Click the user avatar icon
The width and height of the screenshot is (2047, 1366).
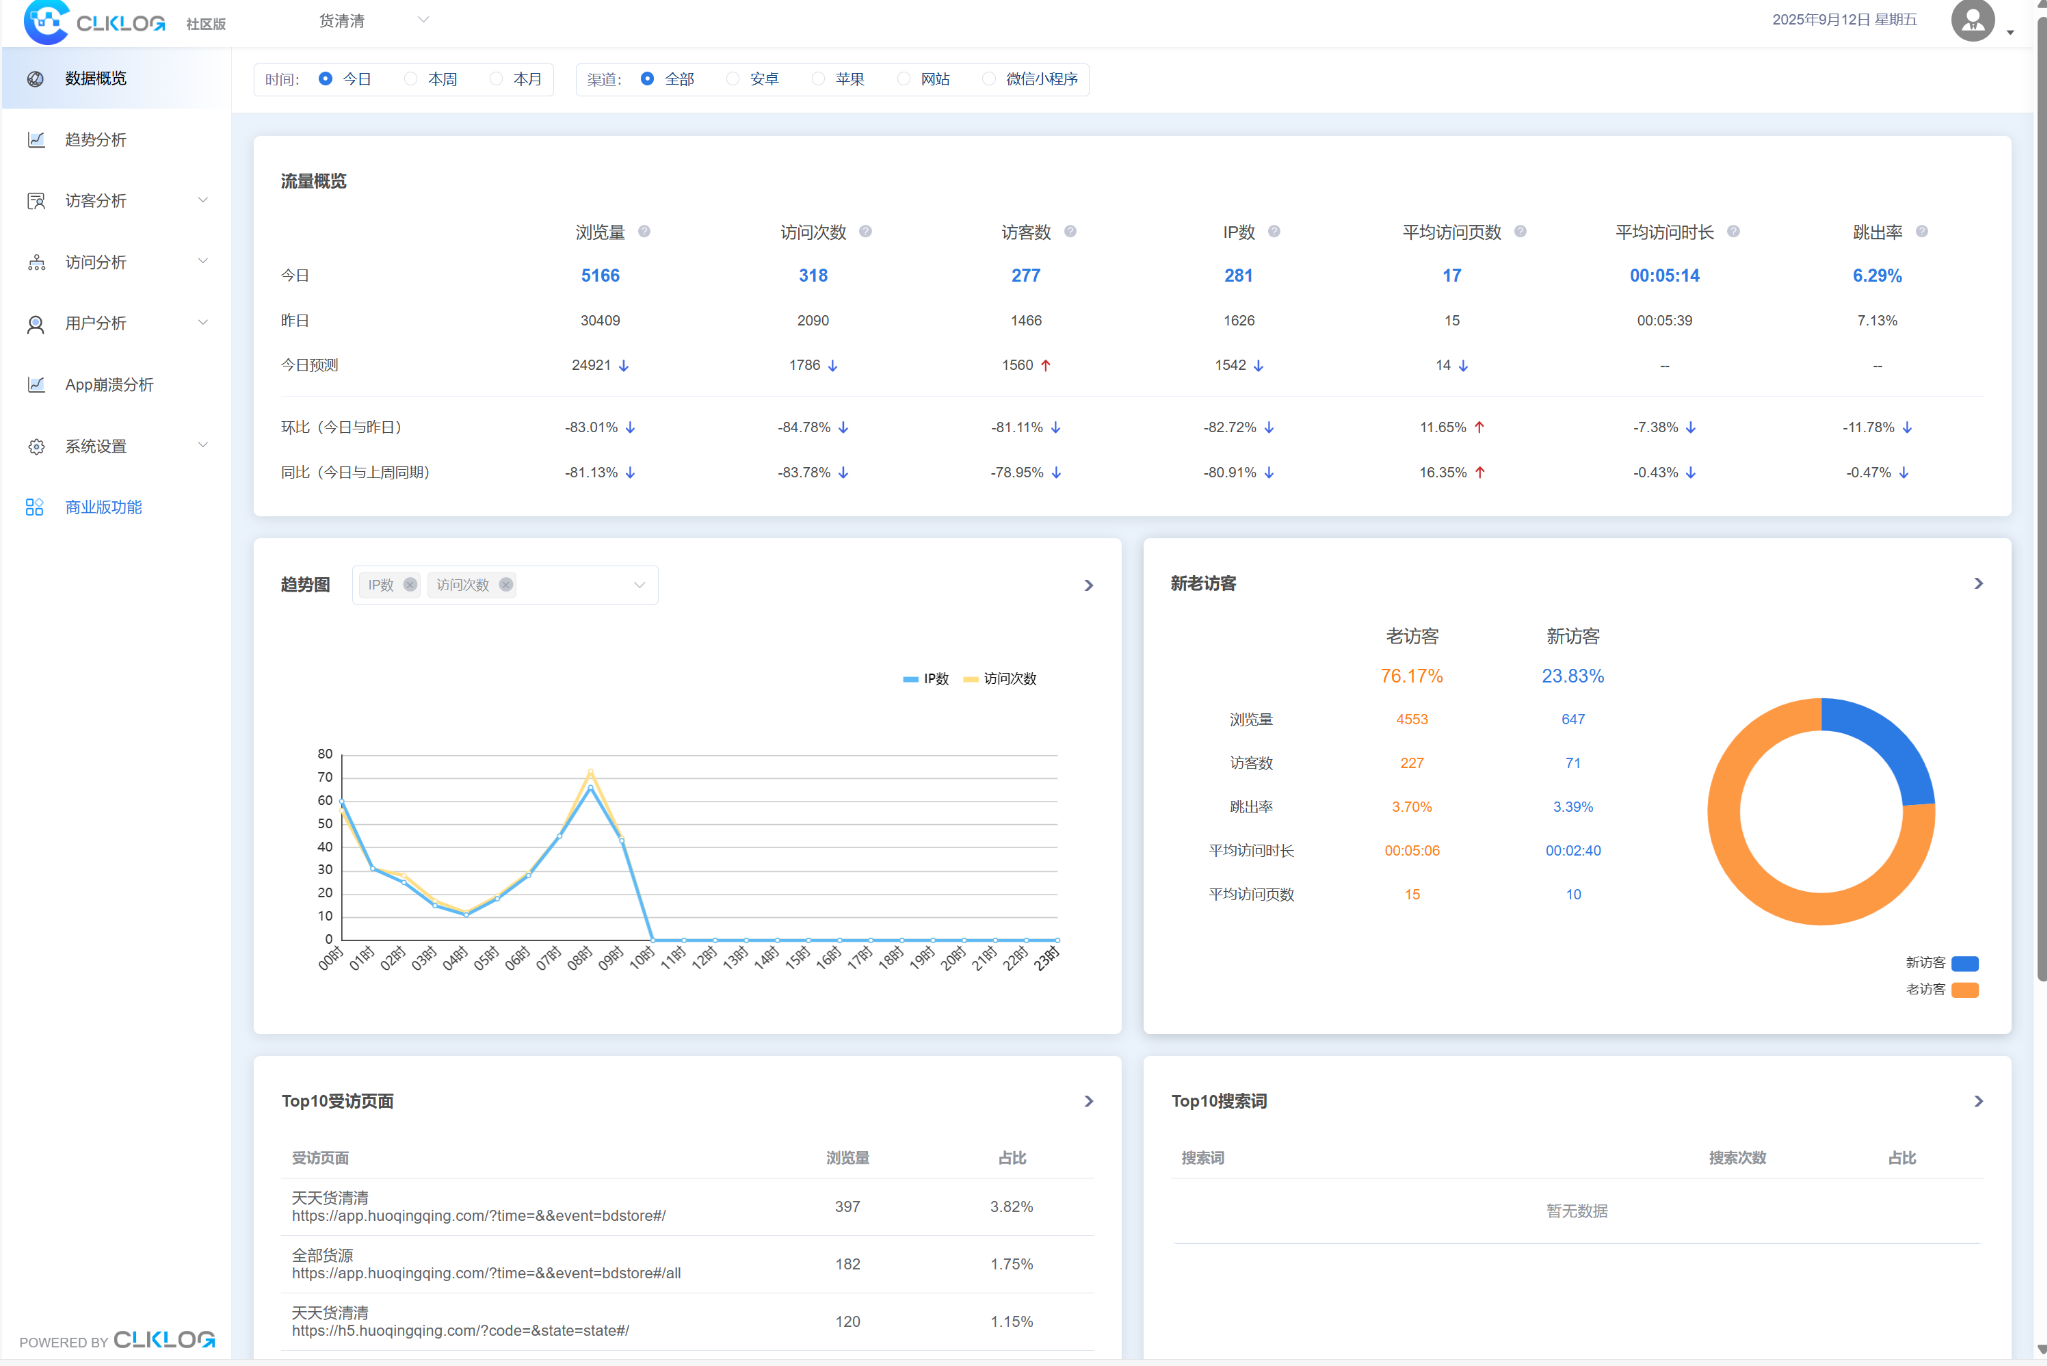[x=1972, y=20]
